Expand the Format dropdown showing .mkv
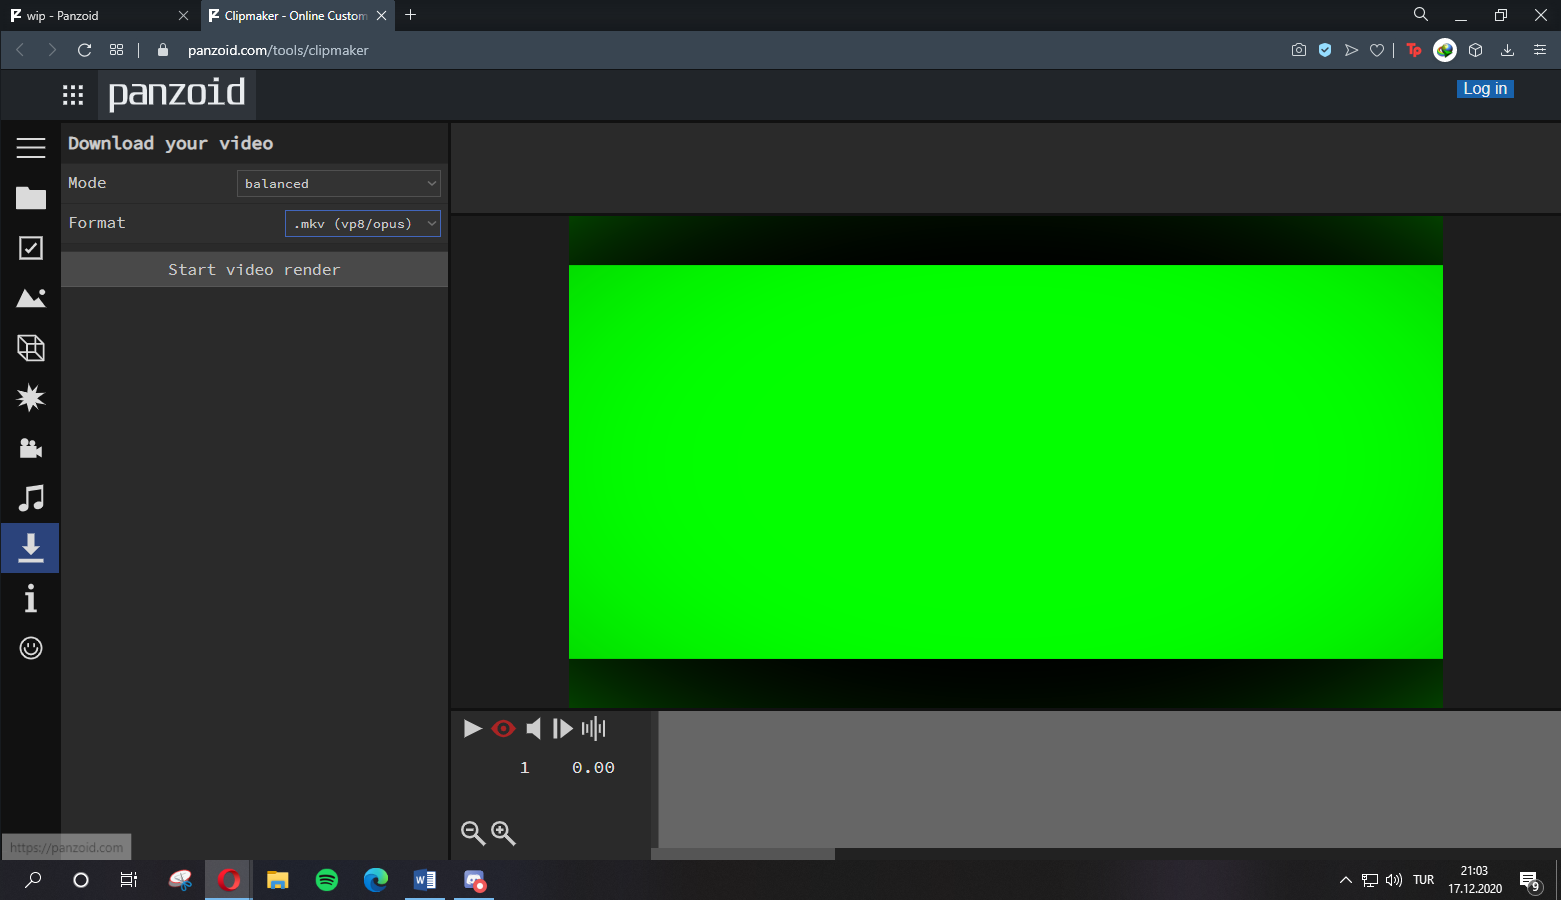Screen dimensions: 1561x900 tap(363, 223)
